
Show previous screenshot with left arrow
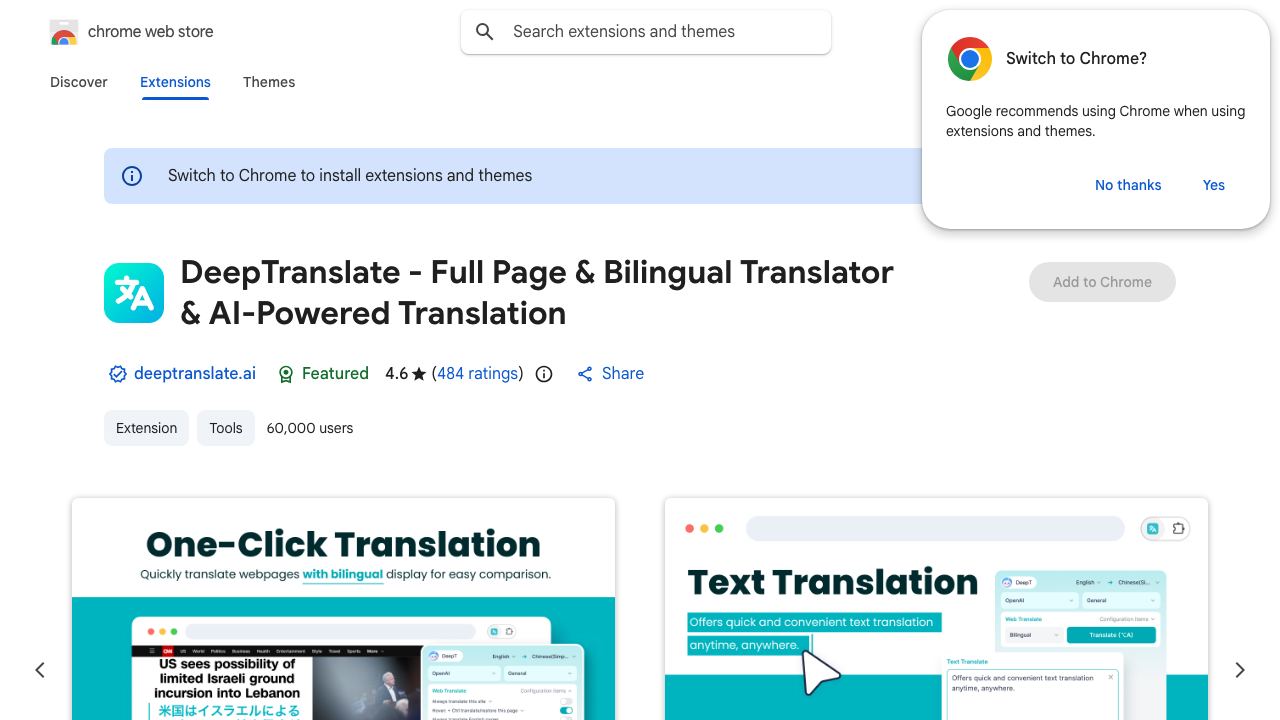(x=40, y=670)
